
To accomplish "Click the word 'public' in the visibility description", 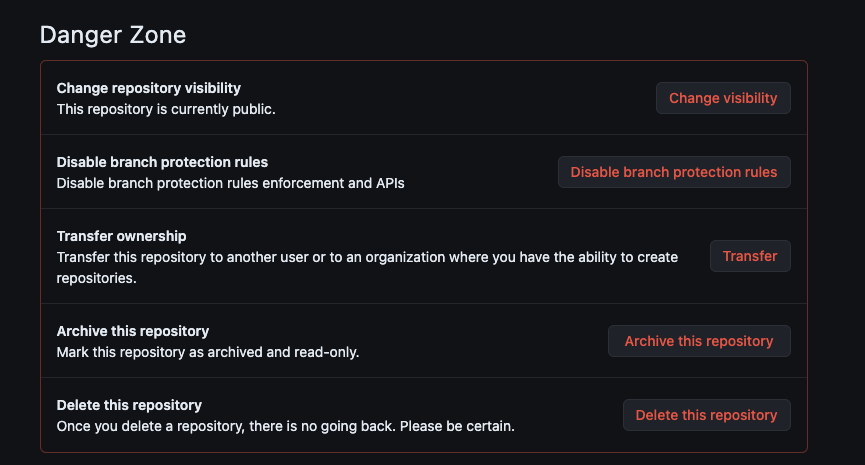I will 252,109.
